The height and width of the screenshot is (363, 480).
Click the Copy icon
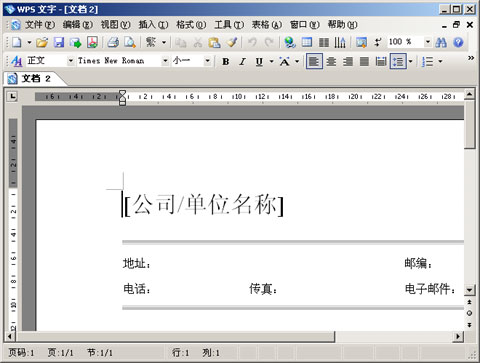click(x=181, y=42)
